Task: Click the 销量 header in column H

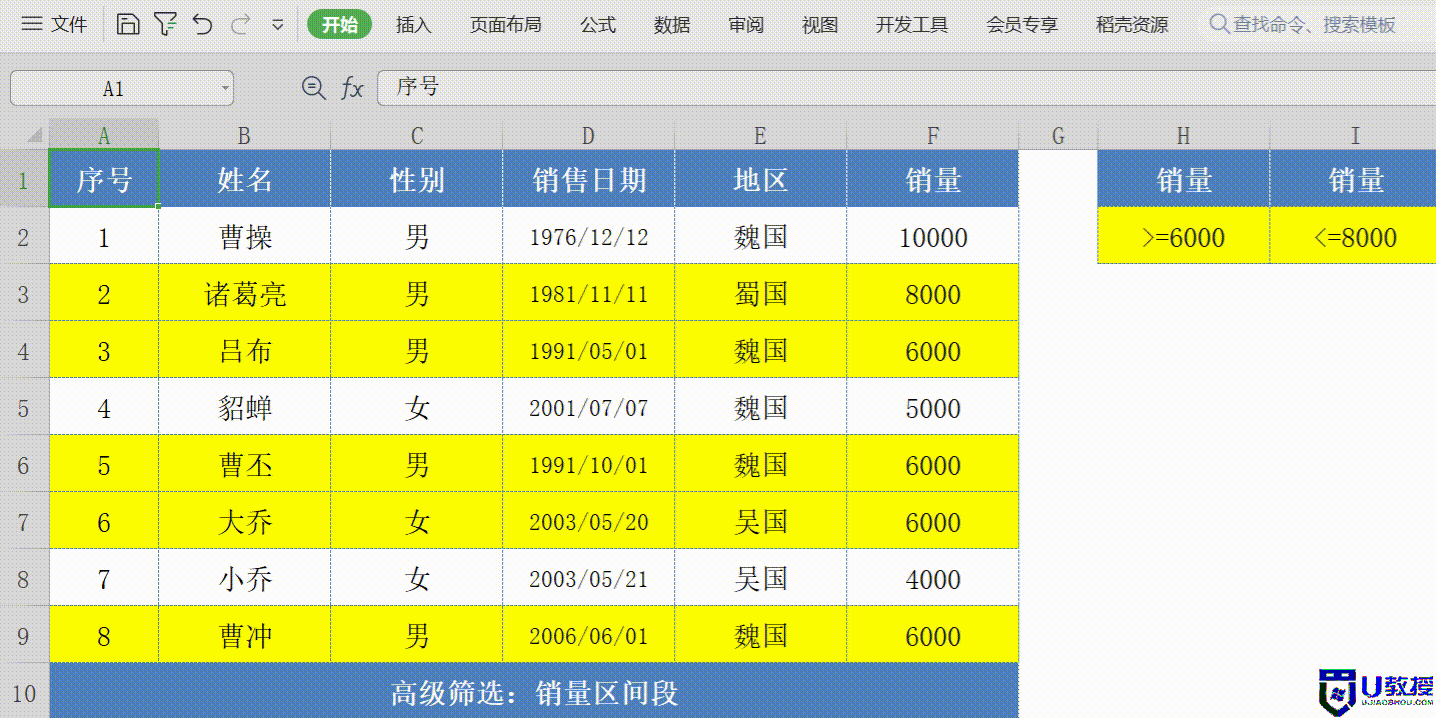Action: (x=1184, y=179)
